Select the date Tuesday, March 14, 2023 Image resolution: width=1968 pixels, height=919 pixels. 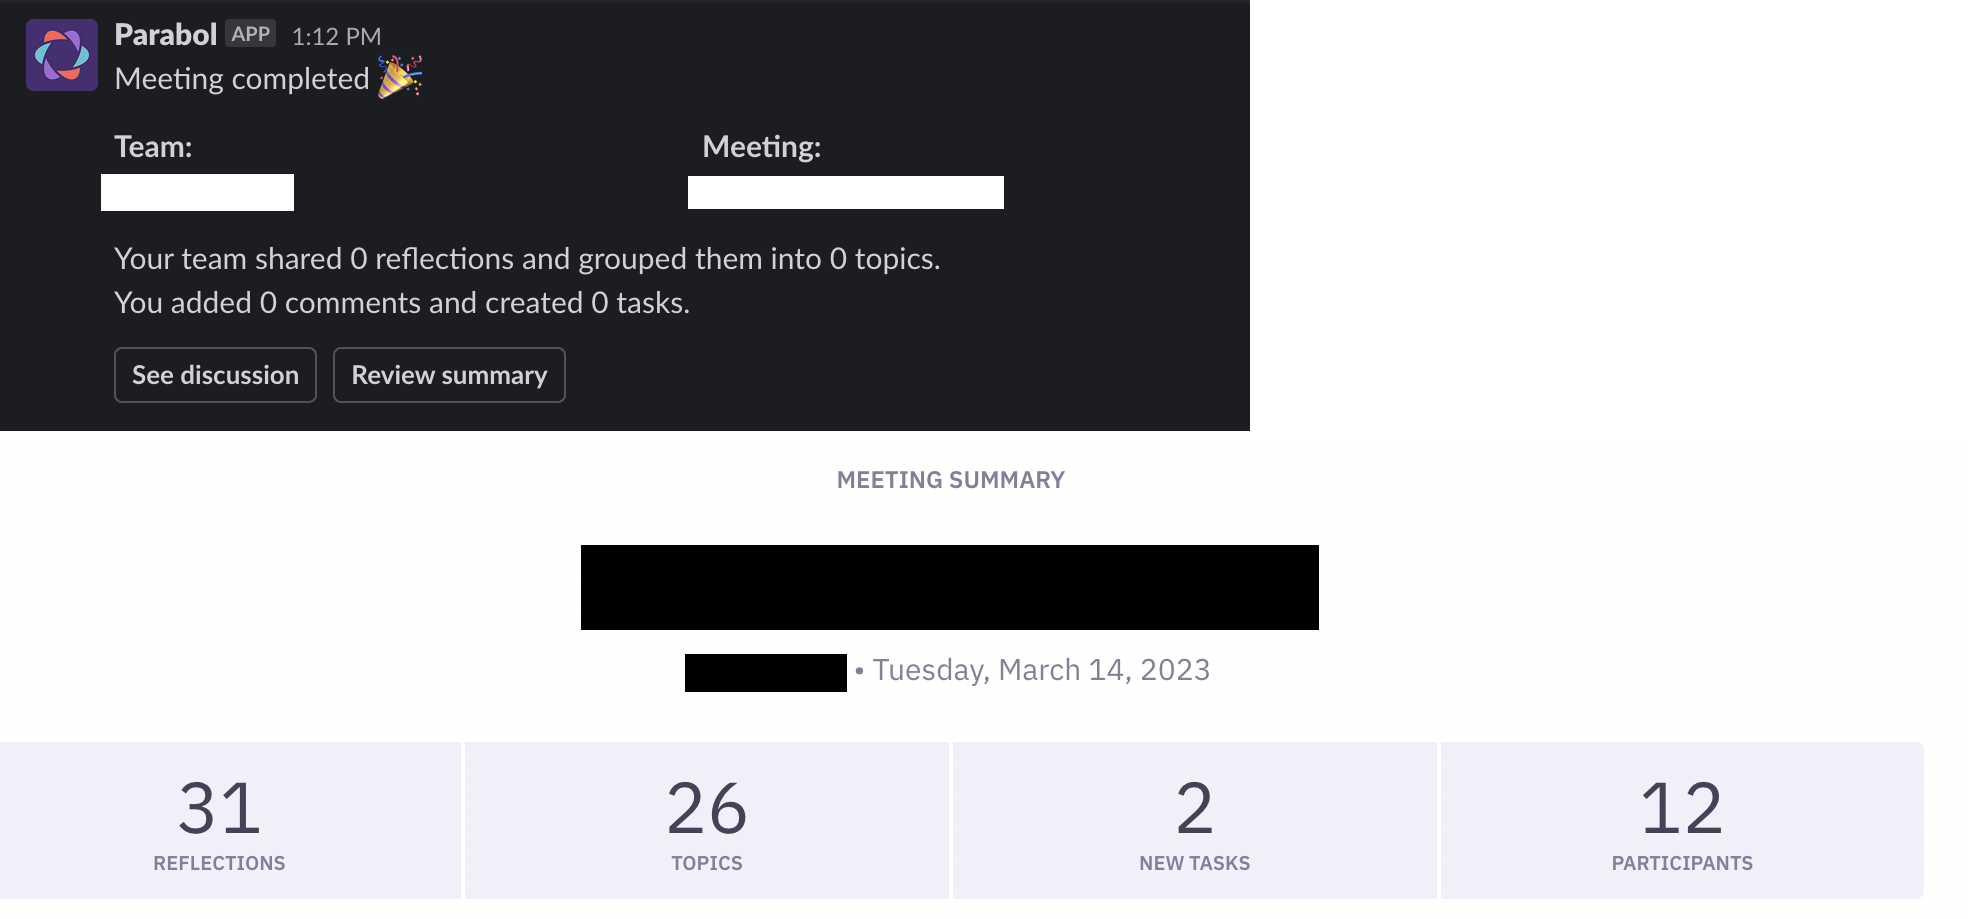[x=1040, y=670]
